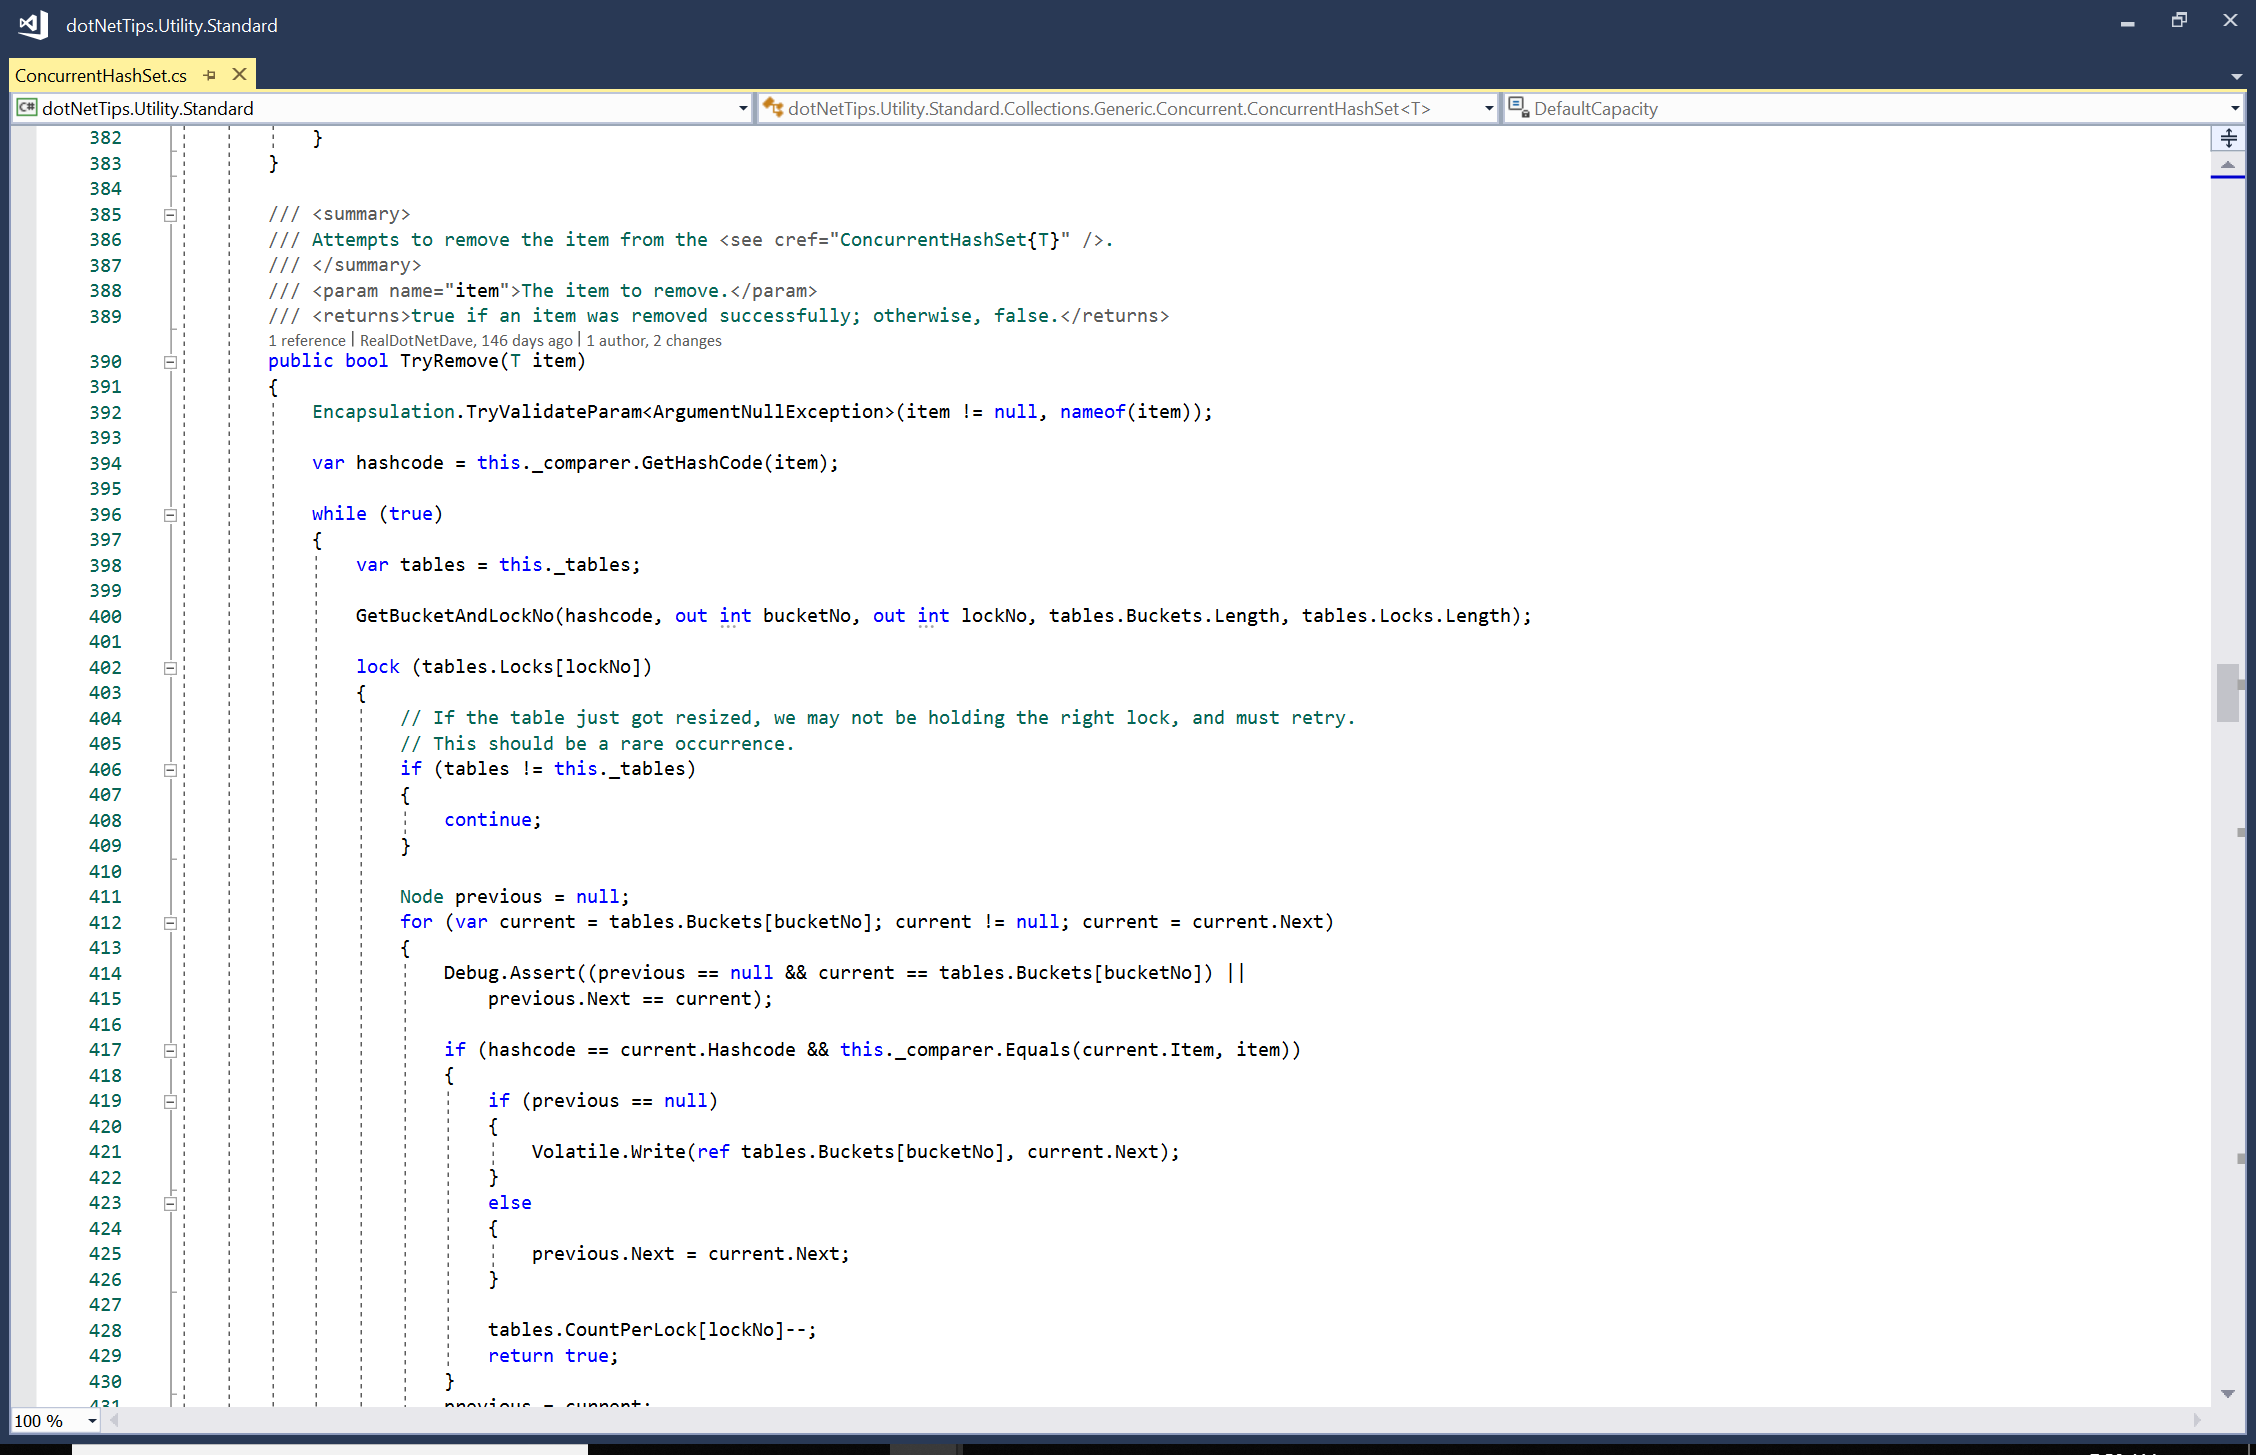Click the scrollbar down arrow icon
2256x1455 pixels.
[2228, 1393]
